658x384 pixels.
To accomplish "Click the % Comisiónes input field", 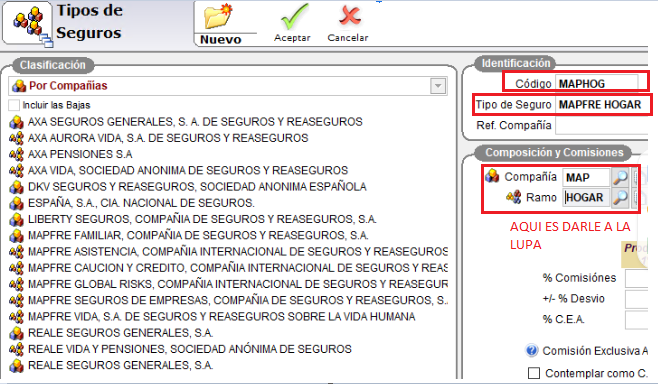I will tap(637, 278).
